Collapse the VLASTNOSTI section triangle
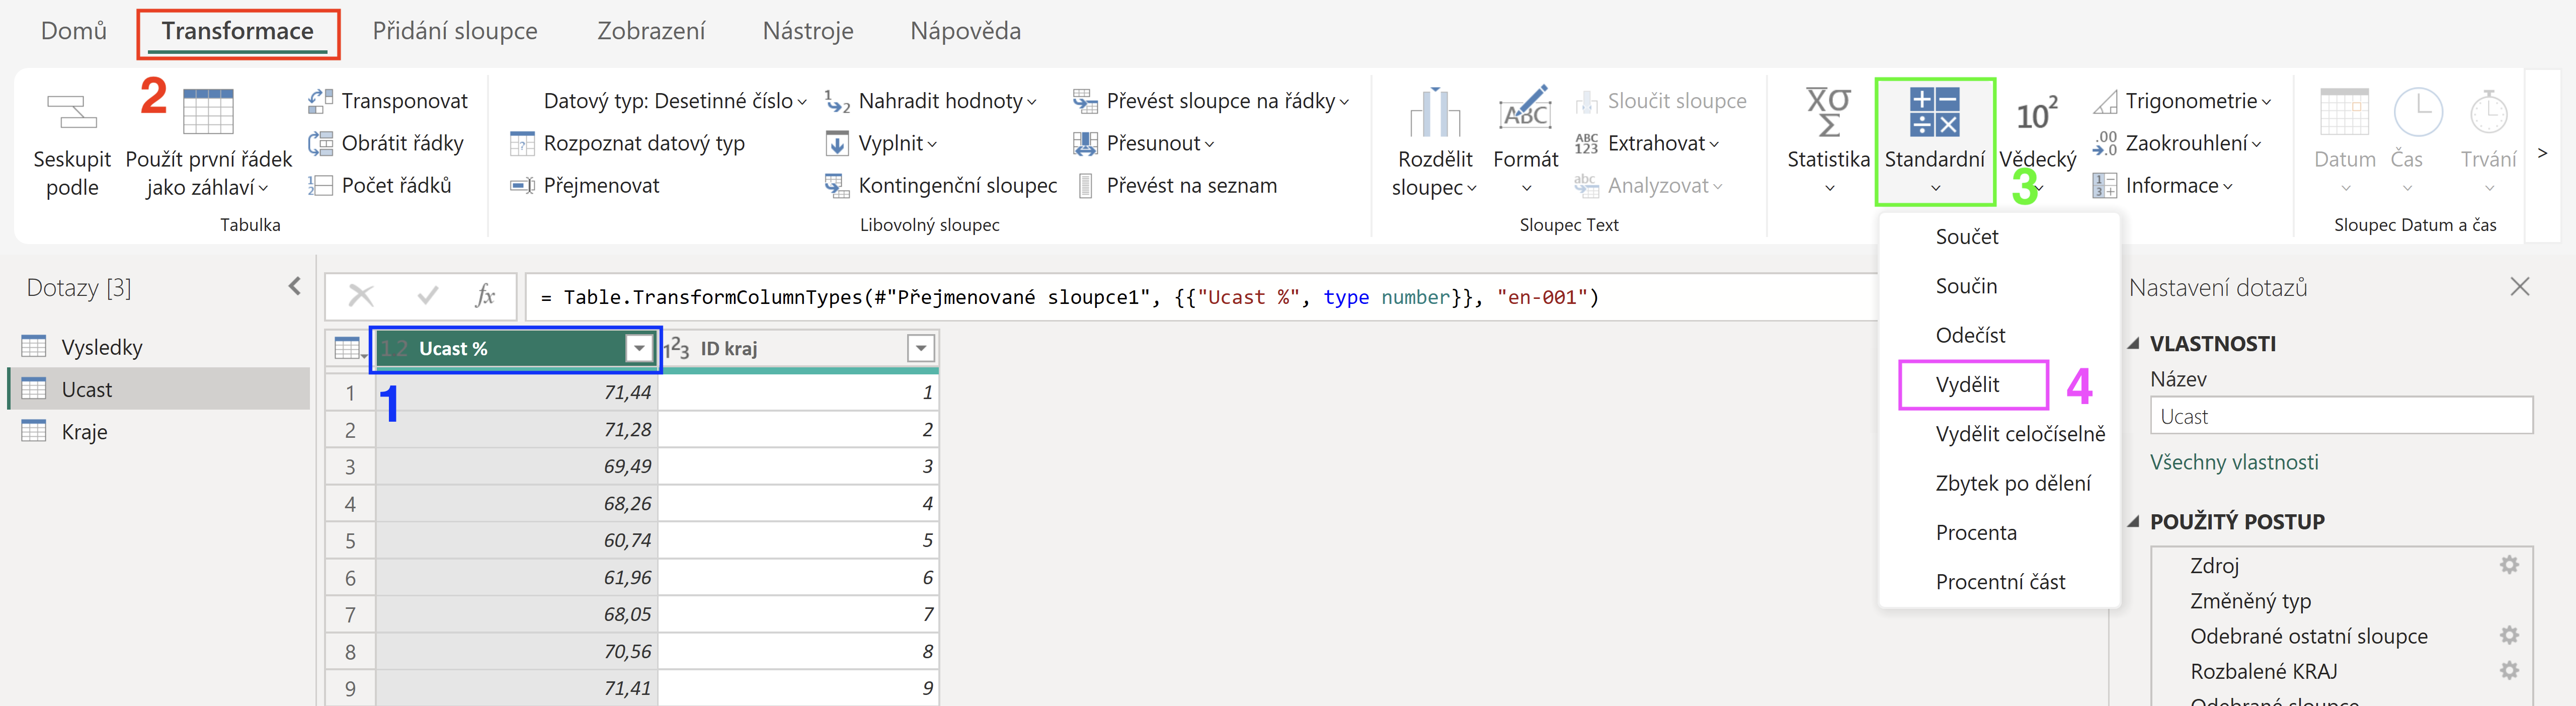 coord(2133,344)
